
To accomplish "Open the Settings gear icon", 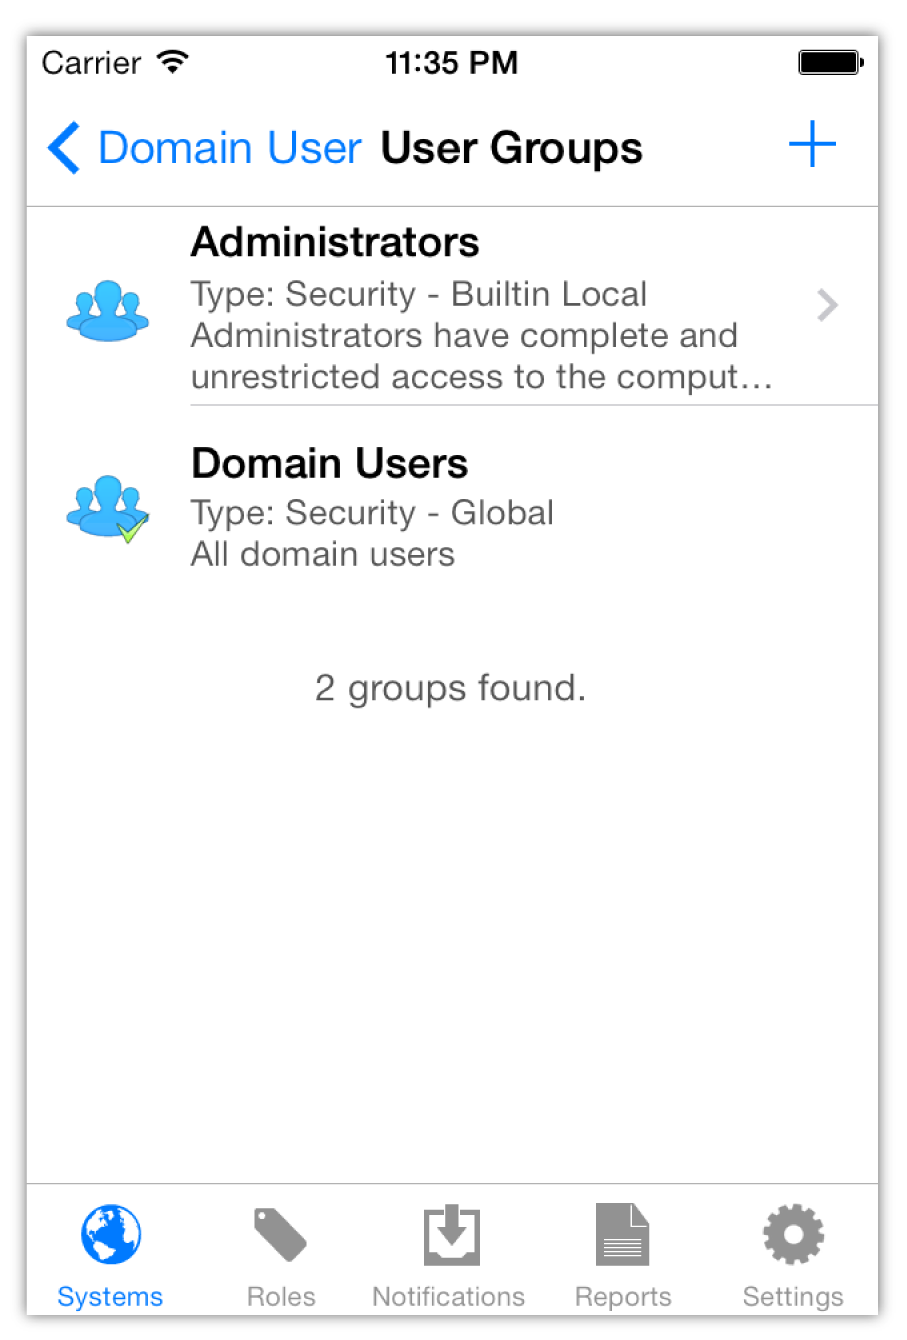I will (793, 1234).
